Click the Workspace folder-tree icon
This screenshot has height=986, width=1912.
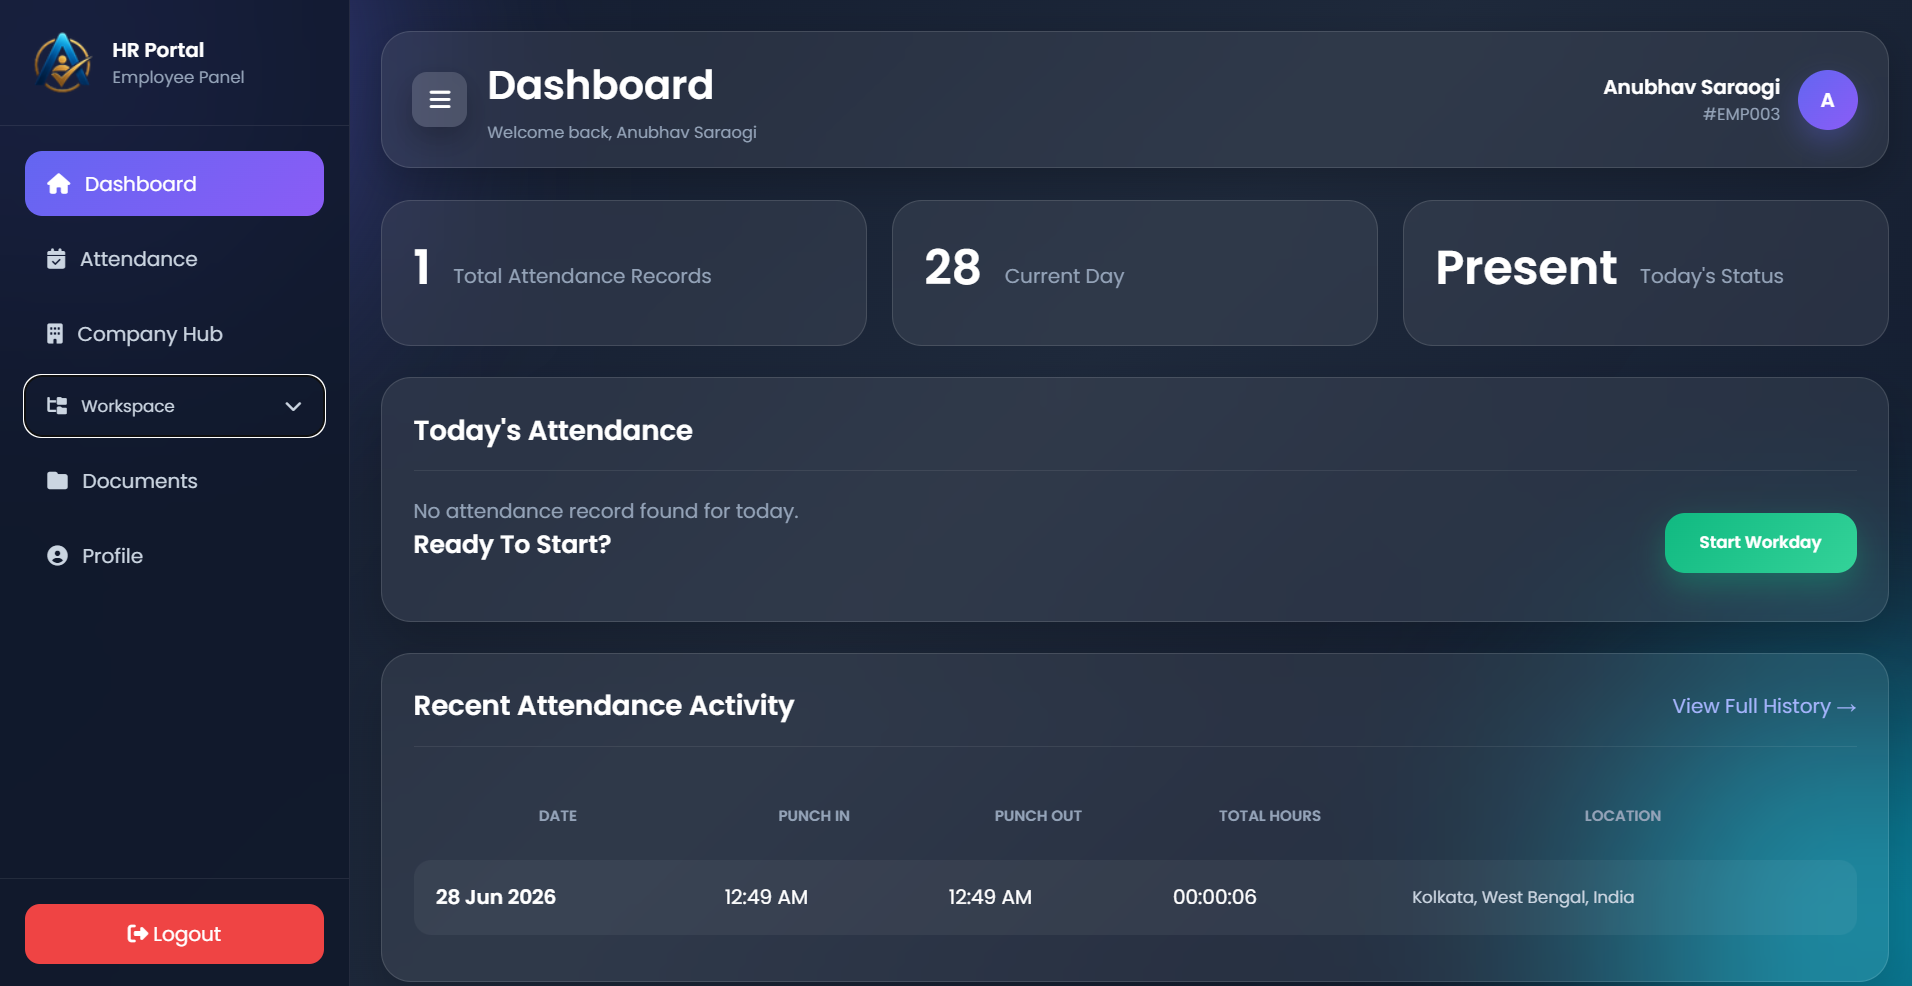[57, 406]
